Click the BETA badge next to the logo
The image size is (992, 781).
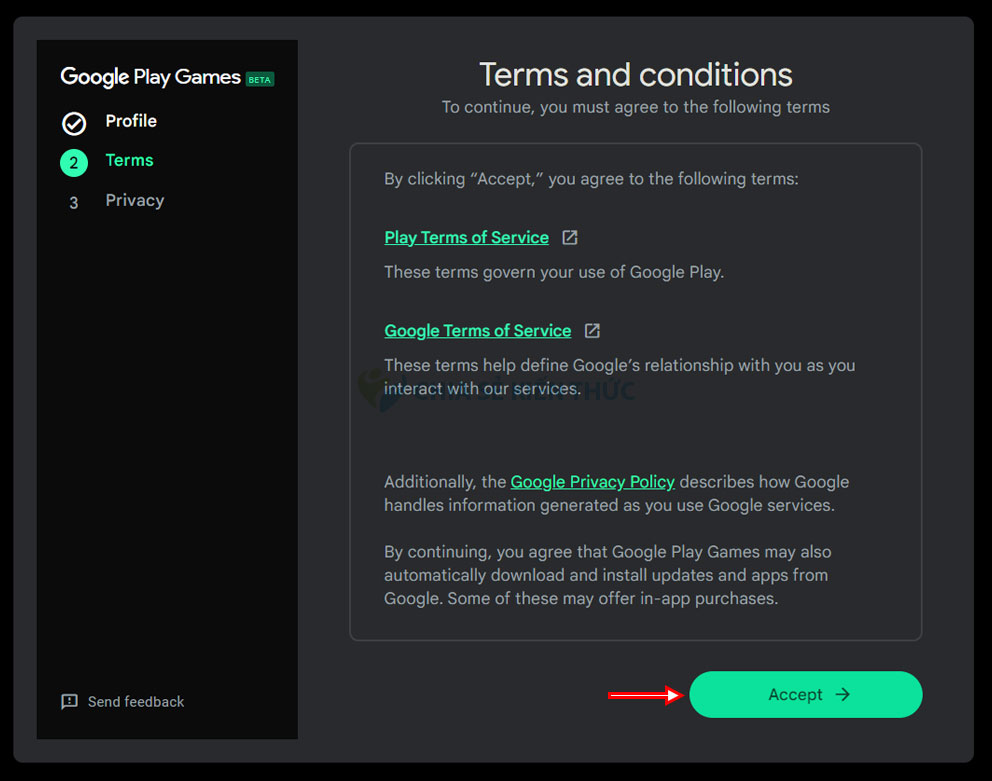click(260, 78)
